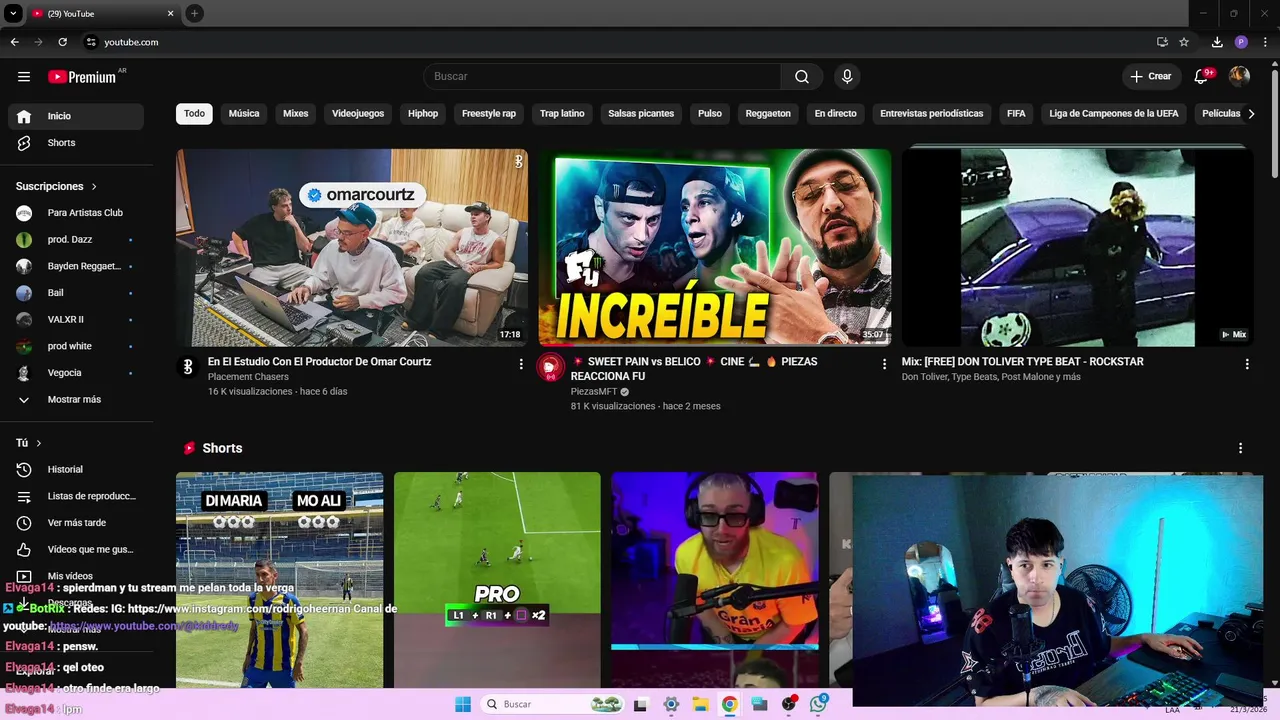Open Placement Chasers channel avatar

188,367
